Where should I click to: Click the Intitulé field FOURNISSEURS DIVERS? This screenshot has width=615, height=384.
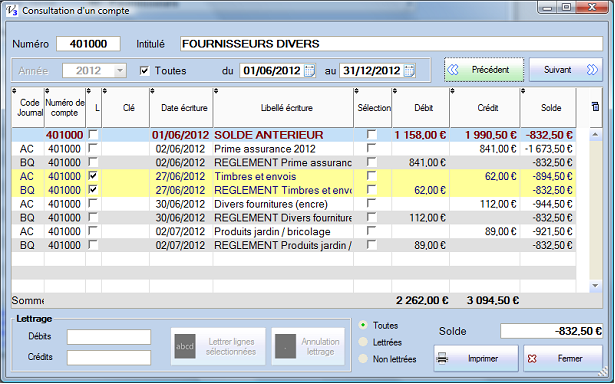[391, 44]
